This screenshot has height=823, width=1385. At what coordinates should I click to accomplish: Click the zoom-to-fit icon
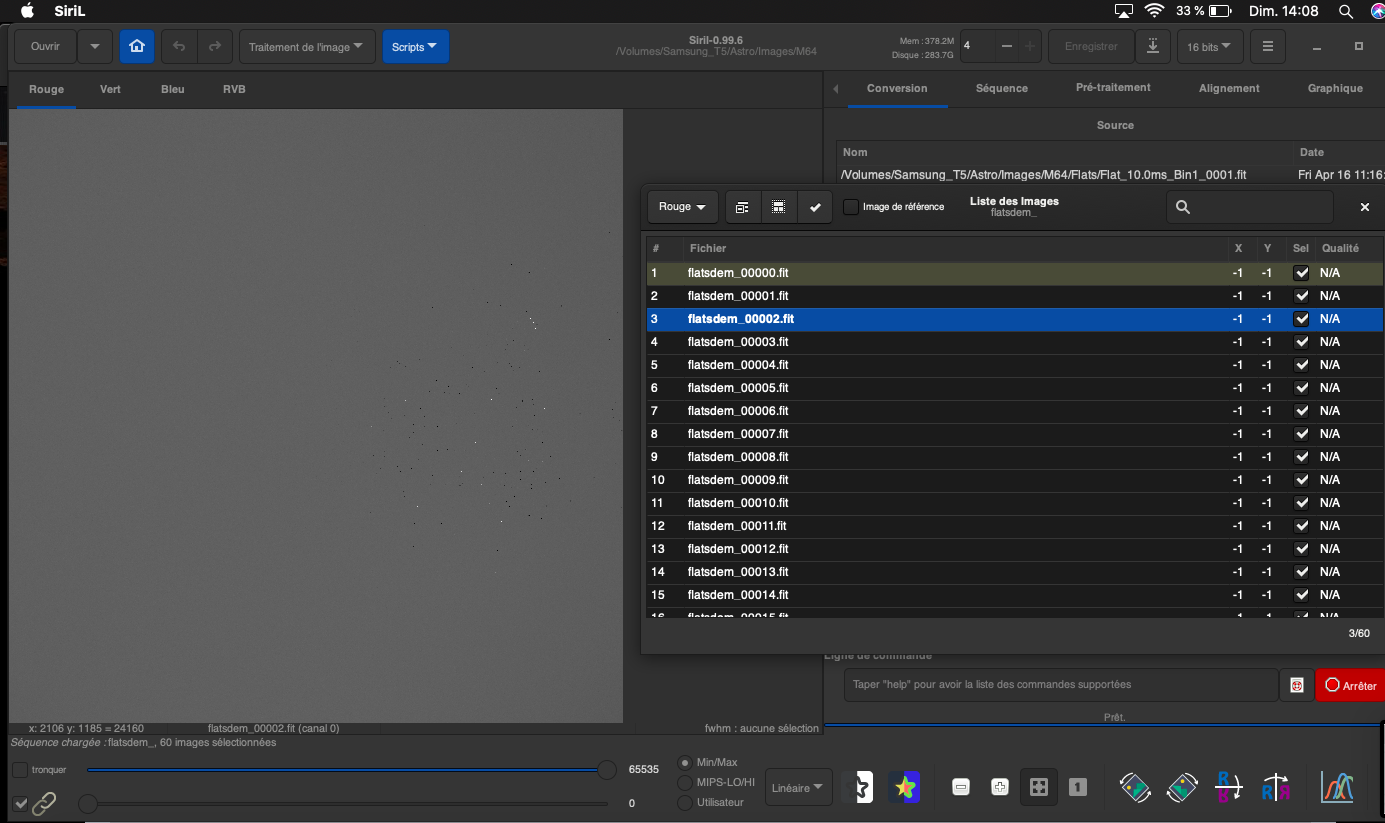(x=1039, y=787)
